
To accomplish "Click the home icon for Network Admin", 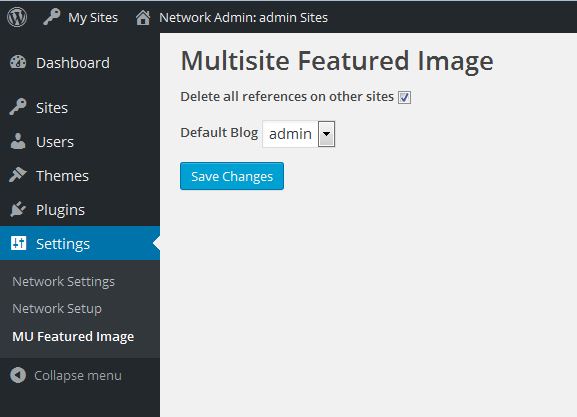I will 143,17.
